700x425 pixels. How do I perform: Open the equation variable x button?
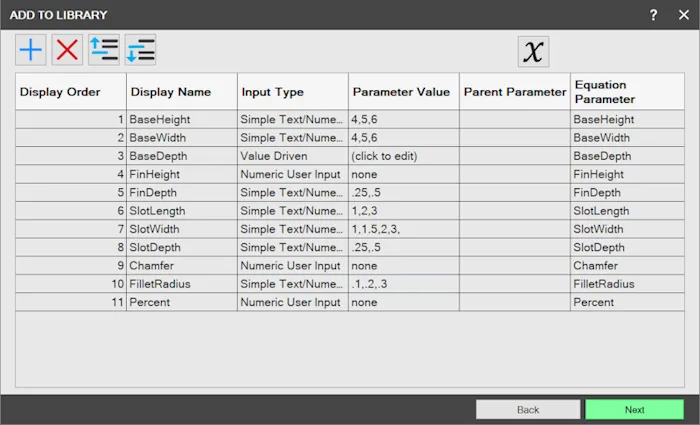(x=533, y=52)
